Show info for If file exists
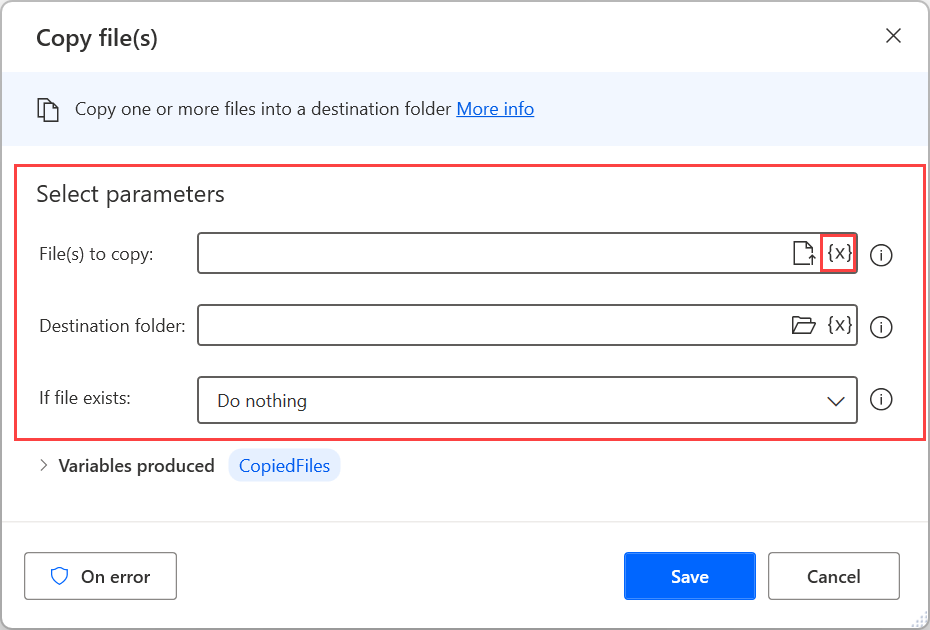 [881, 399]
